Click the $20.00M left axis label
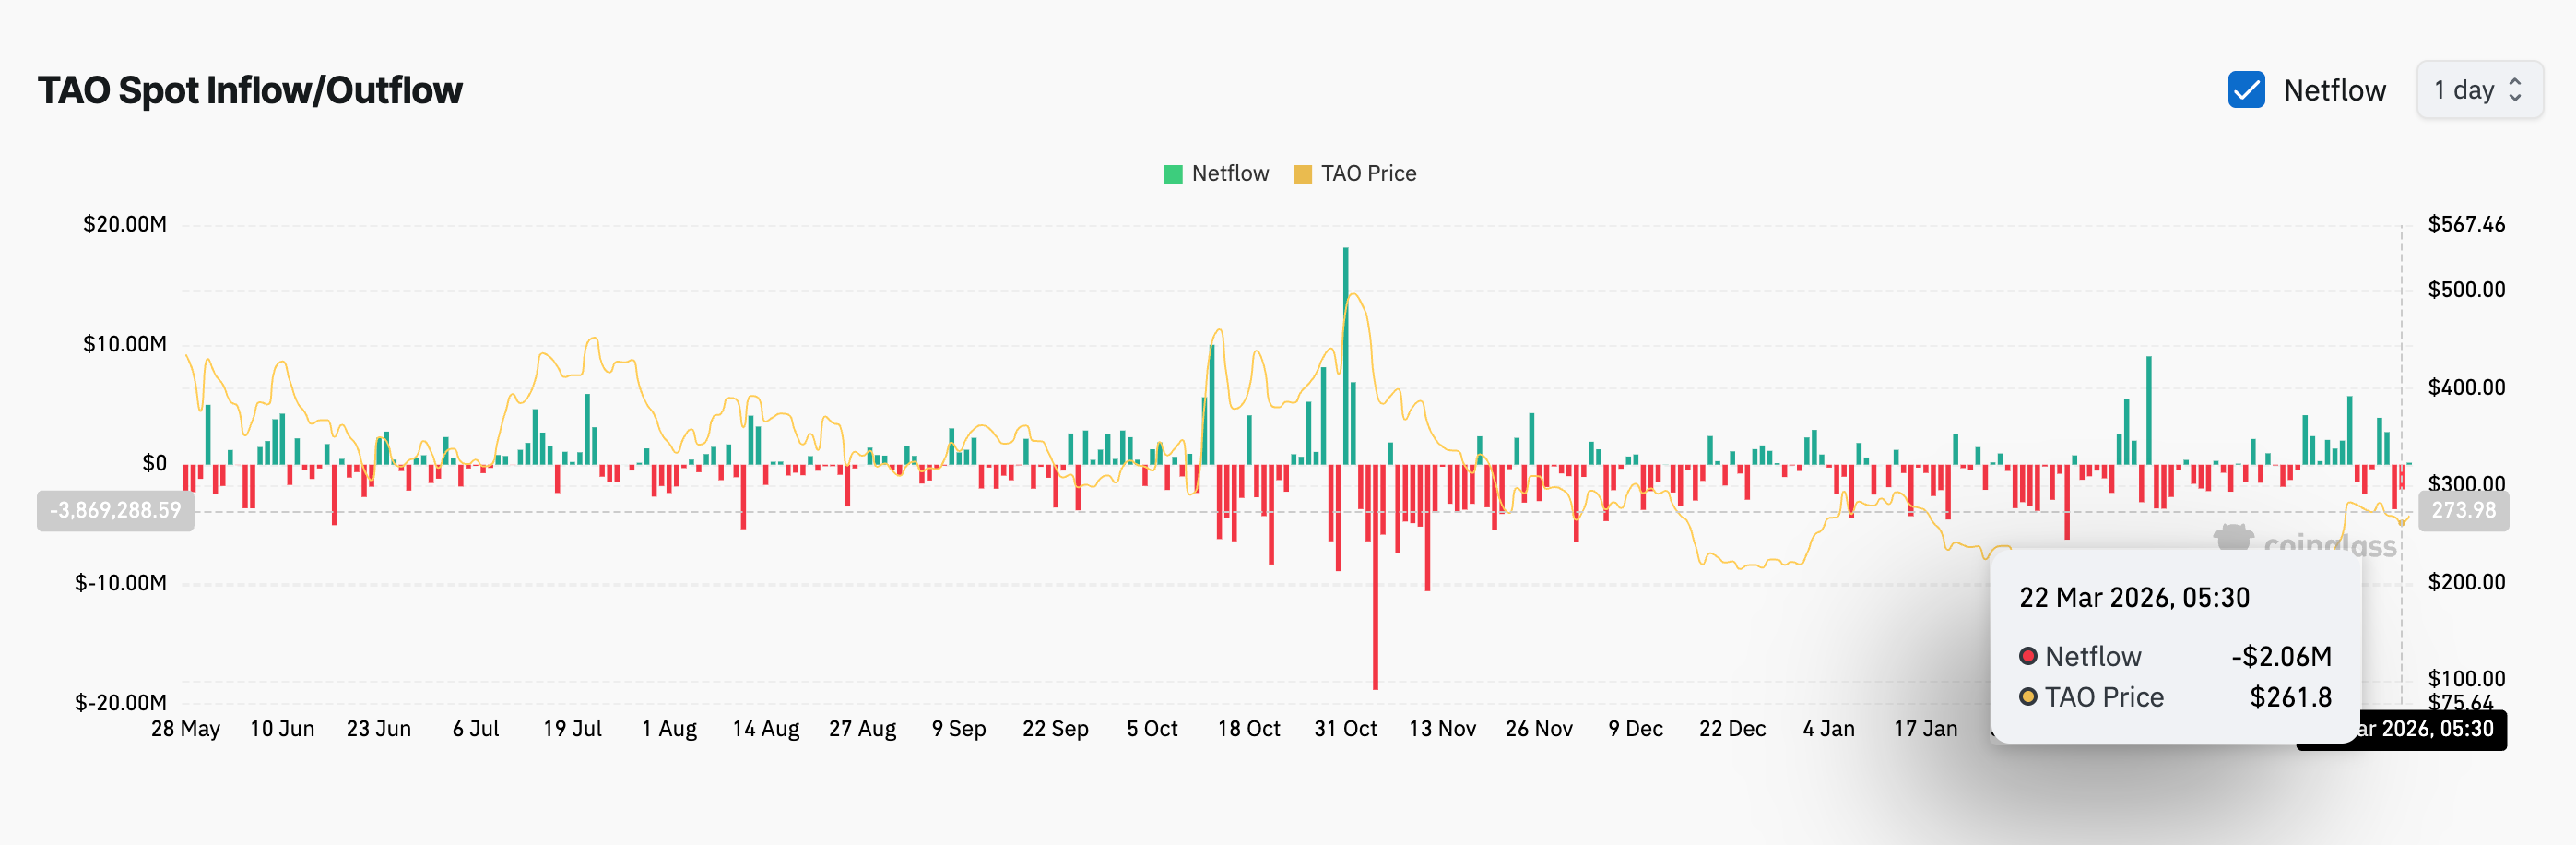The width and height of the screenshot is (2576, 845). pyautogui.click(x=125, y=224)
